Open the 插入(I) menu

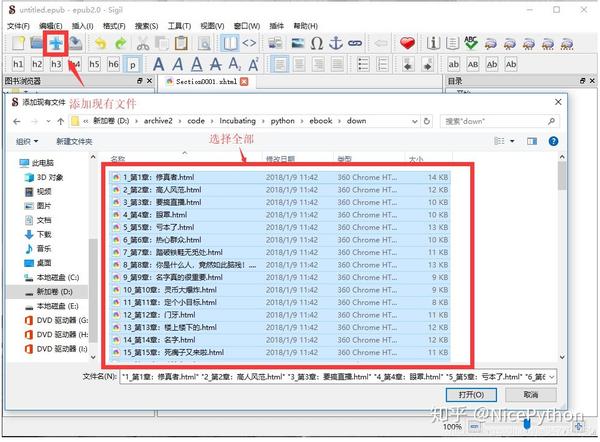pos(82,26)
